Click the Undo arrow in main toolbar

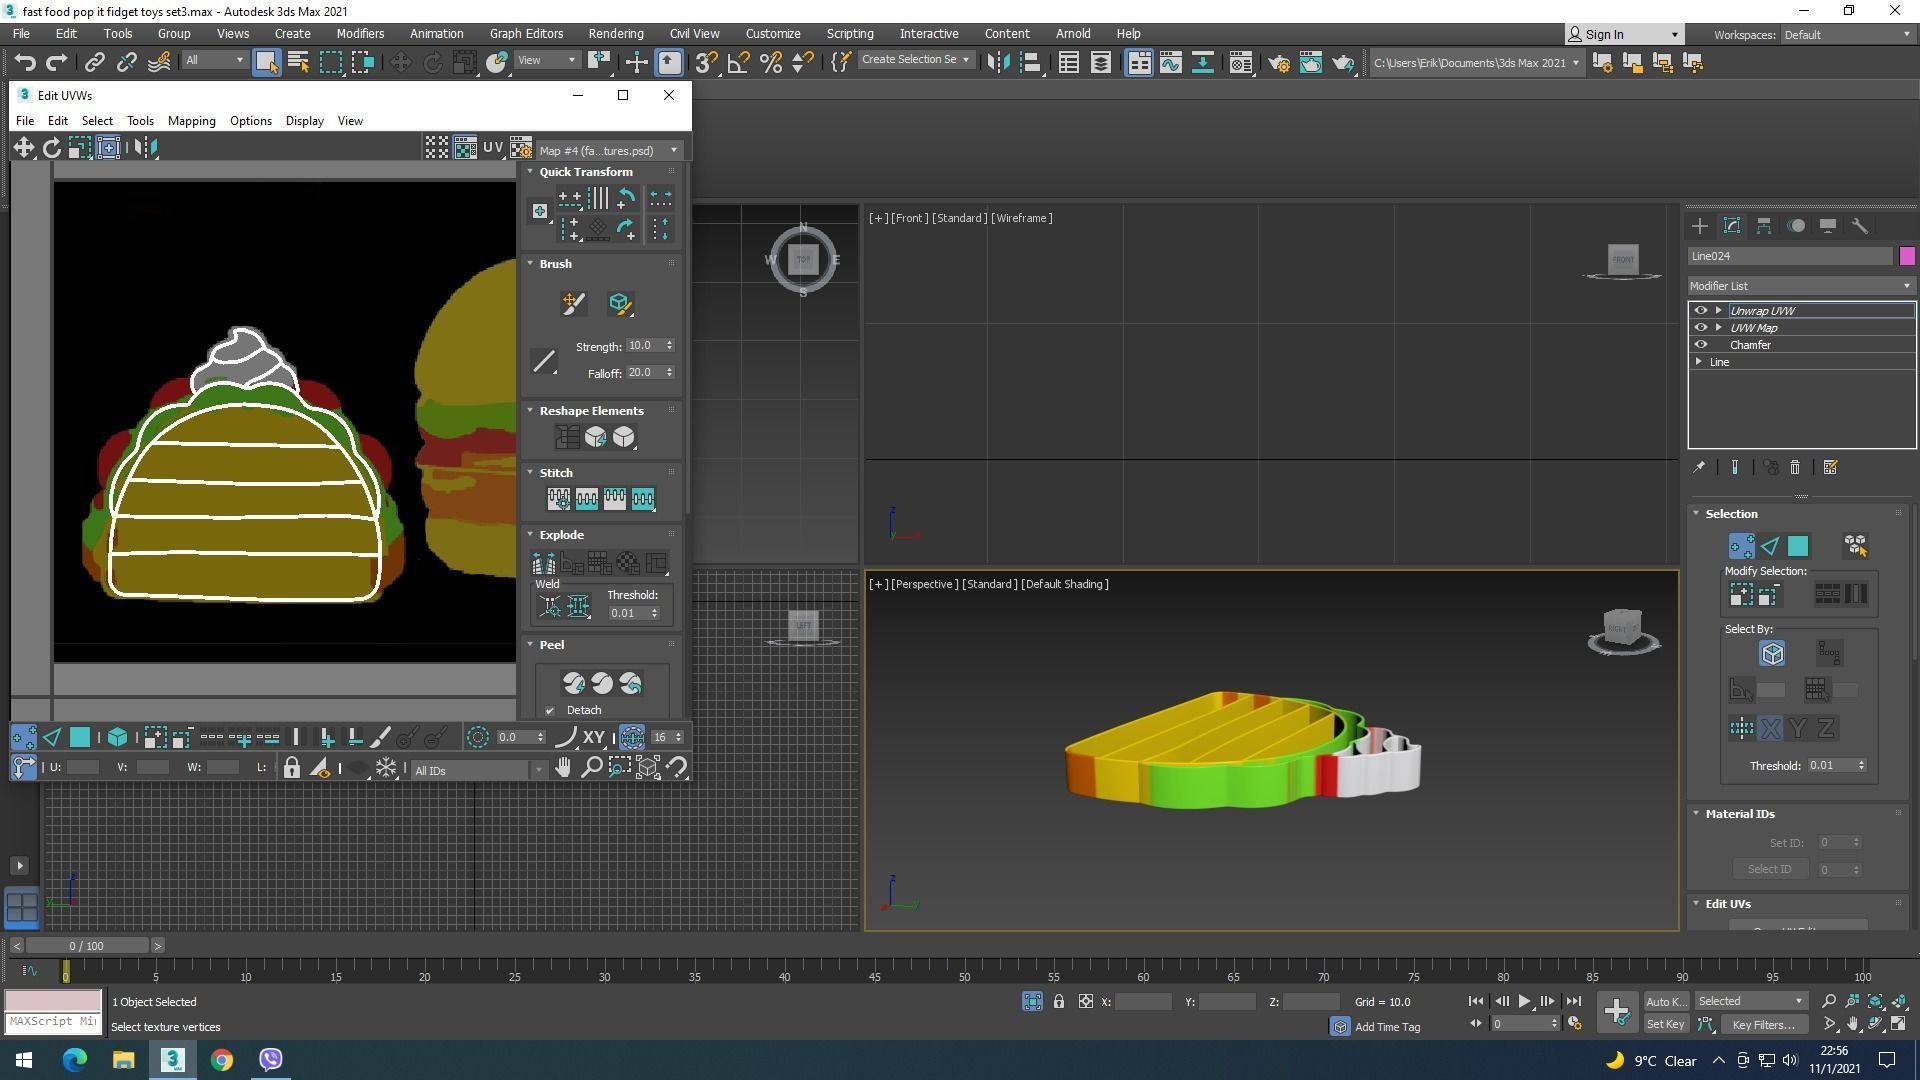point(24,63)
